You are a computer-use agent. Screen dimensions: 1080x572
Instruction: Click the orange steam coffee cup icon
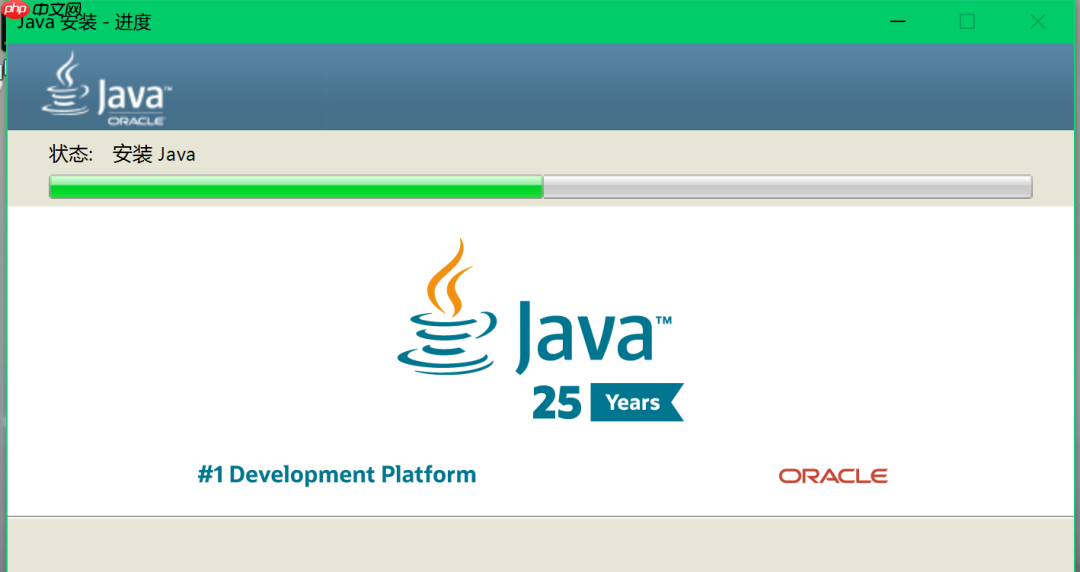pos(446,307)
